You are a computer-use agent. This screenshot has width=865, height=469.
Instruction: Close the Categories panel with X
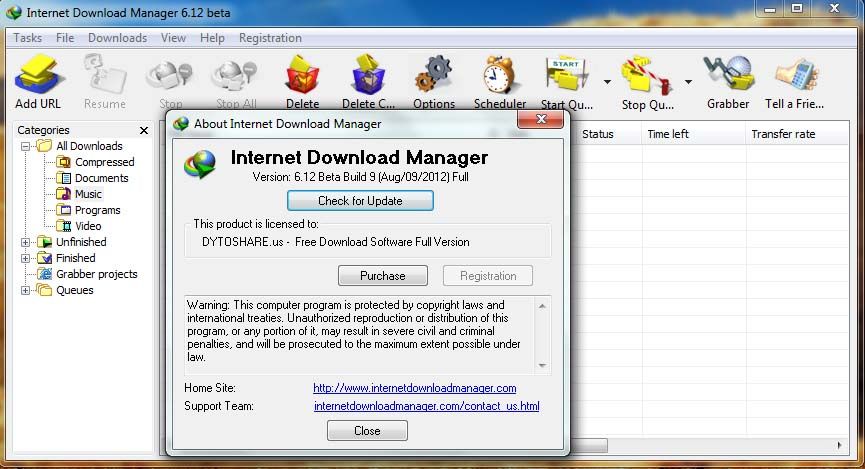[143, 130]
